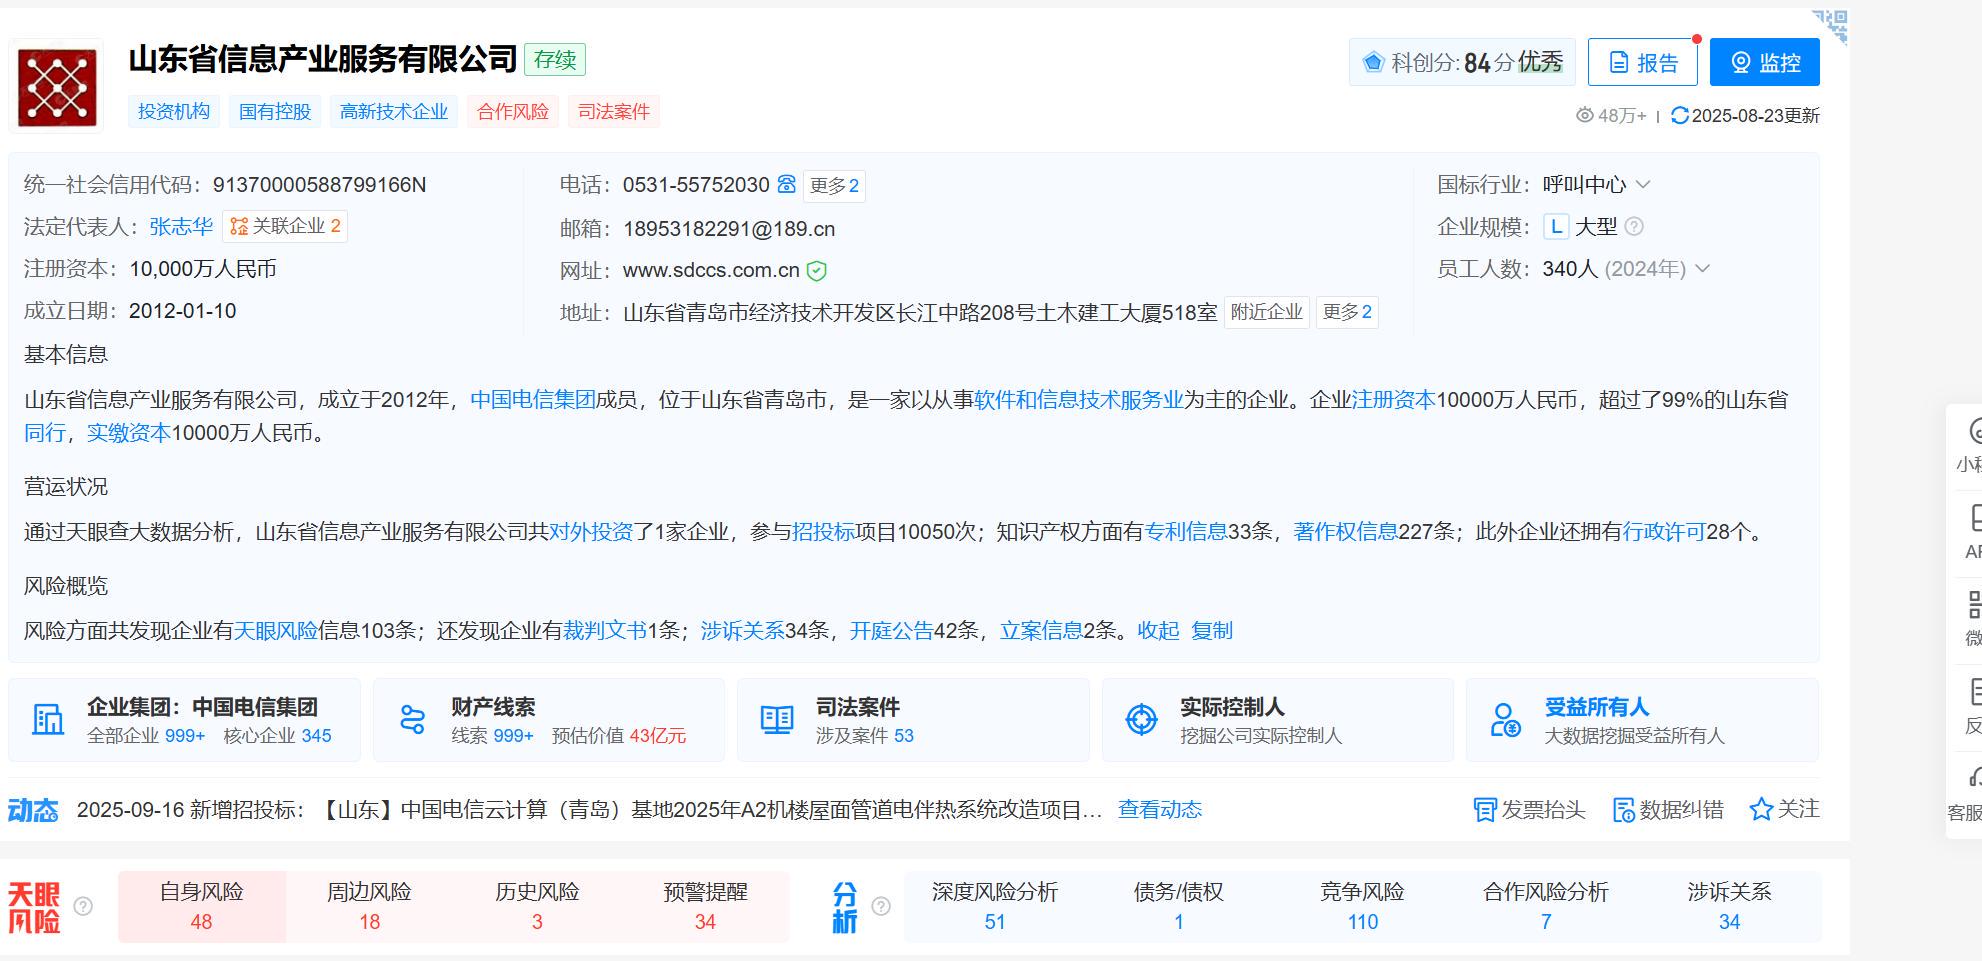The image size is (1982, 961).
Task: Click the company logo thumbnail
Action: pos(57,87)
